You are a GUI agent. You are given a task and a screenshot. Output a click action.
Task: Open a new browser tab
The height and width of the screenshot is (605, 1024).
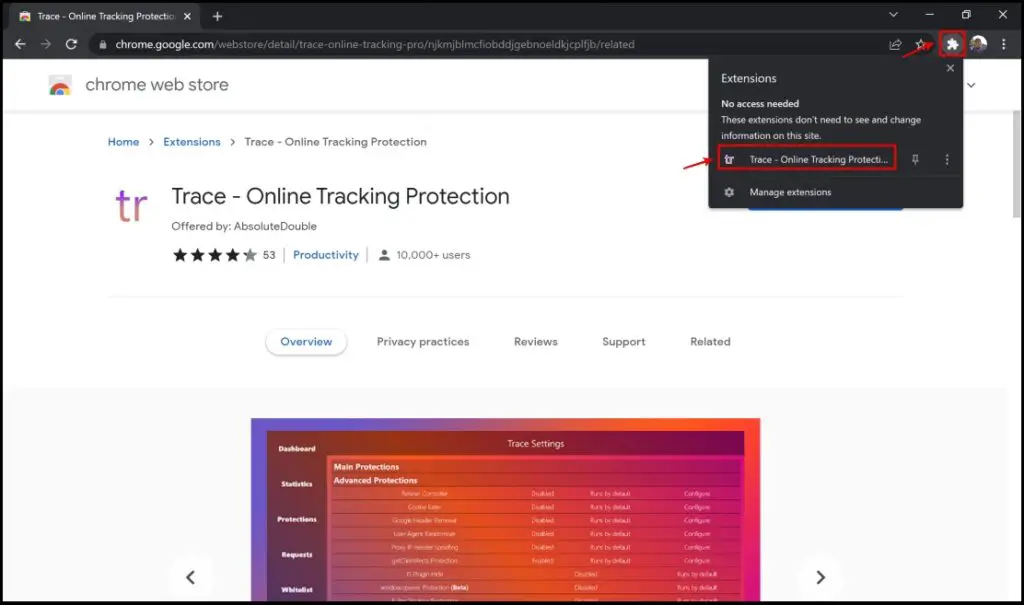pos(217,16)
